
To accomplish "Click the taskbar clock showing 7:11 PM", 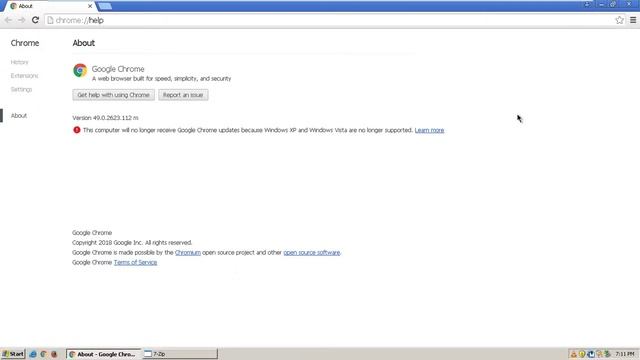I will pyautogui.click(x=625, y=354).
